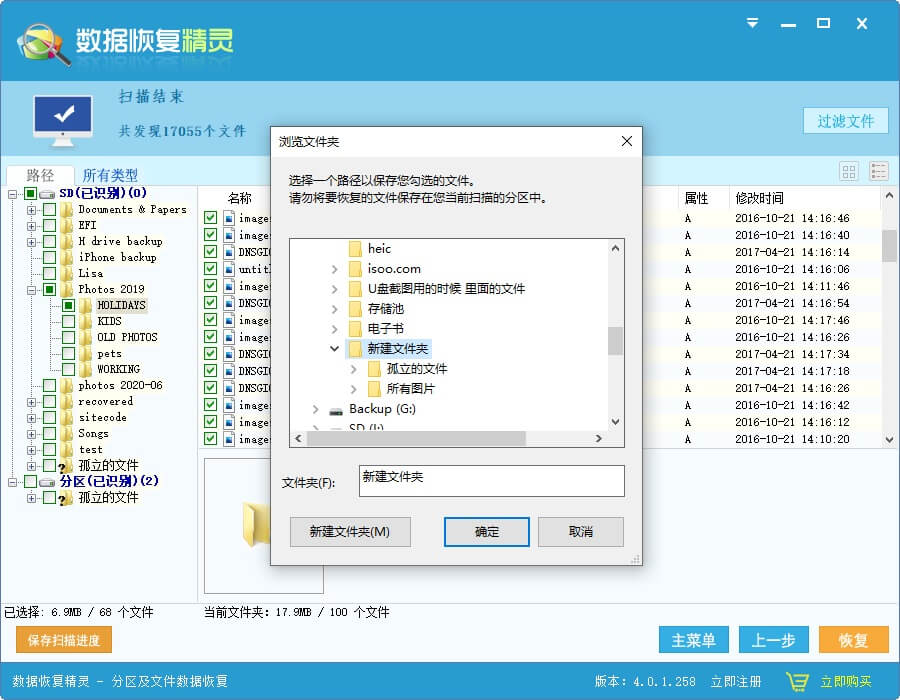Click the shopping cart icon in status bar
Image resolution: width=900 pixels, height=700 pixels.
pos(797,682)
